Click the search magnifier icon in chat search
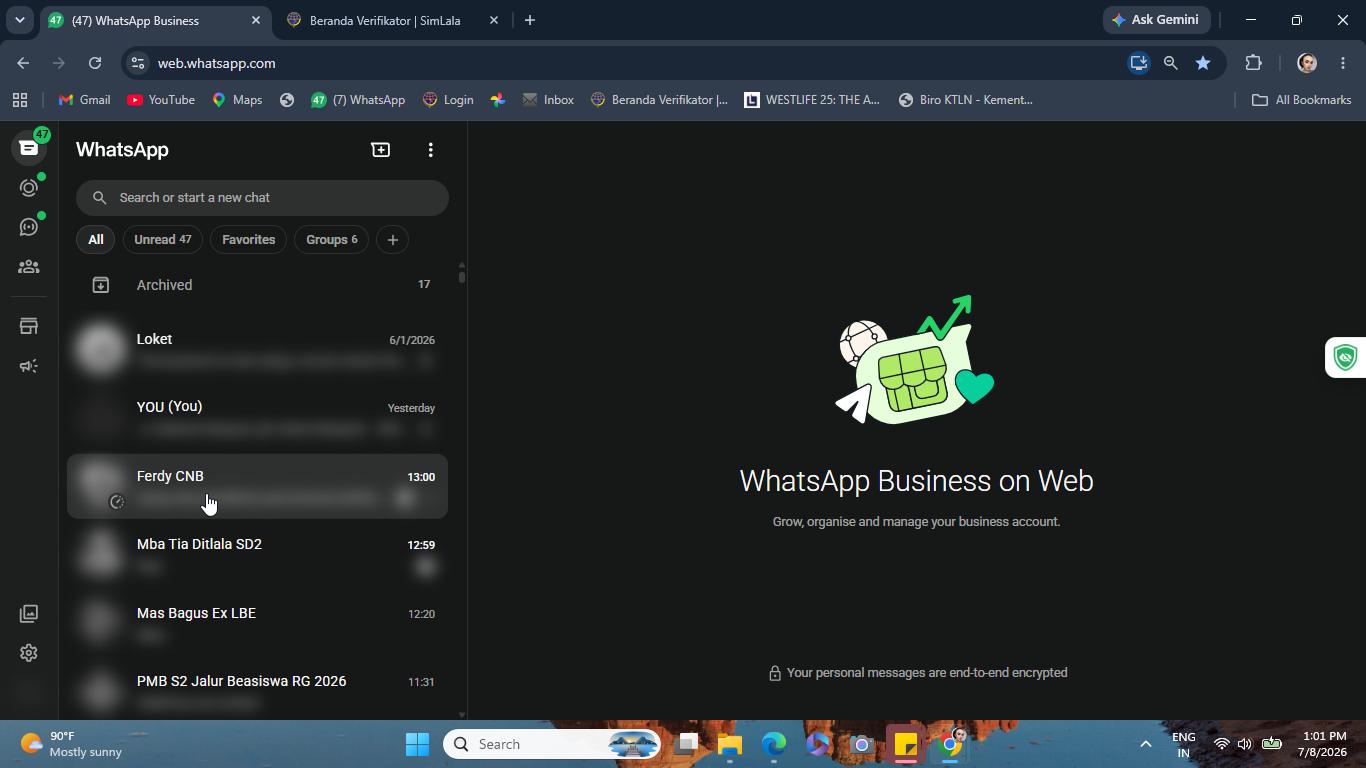Viewport: 1366px width, 768px height. click(99, 198)
